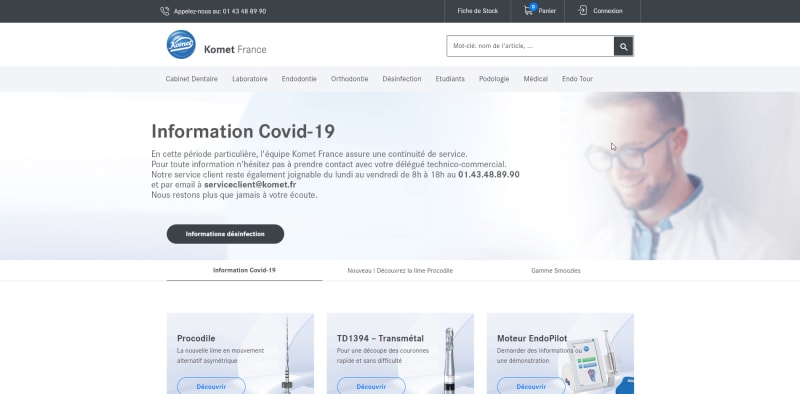Click Découvrir on the Procodile card

coord(211,386)
